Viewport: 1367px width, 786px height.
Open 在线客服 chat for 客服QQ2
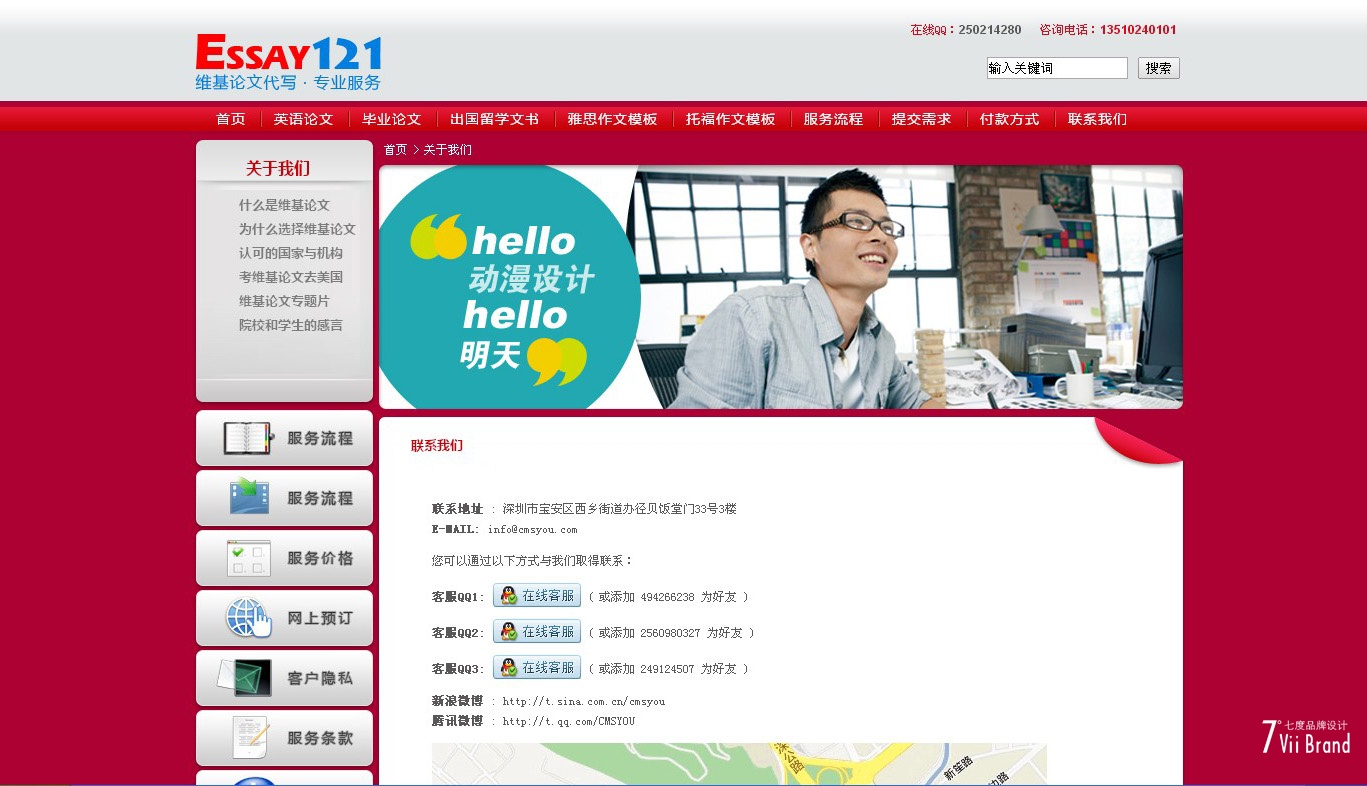(x=537, y=632)
